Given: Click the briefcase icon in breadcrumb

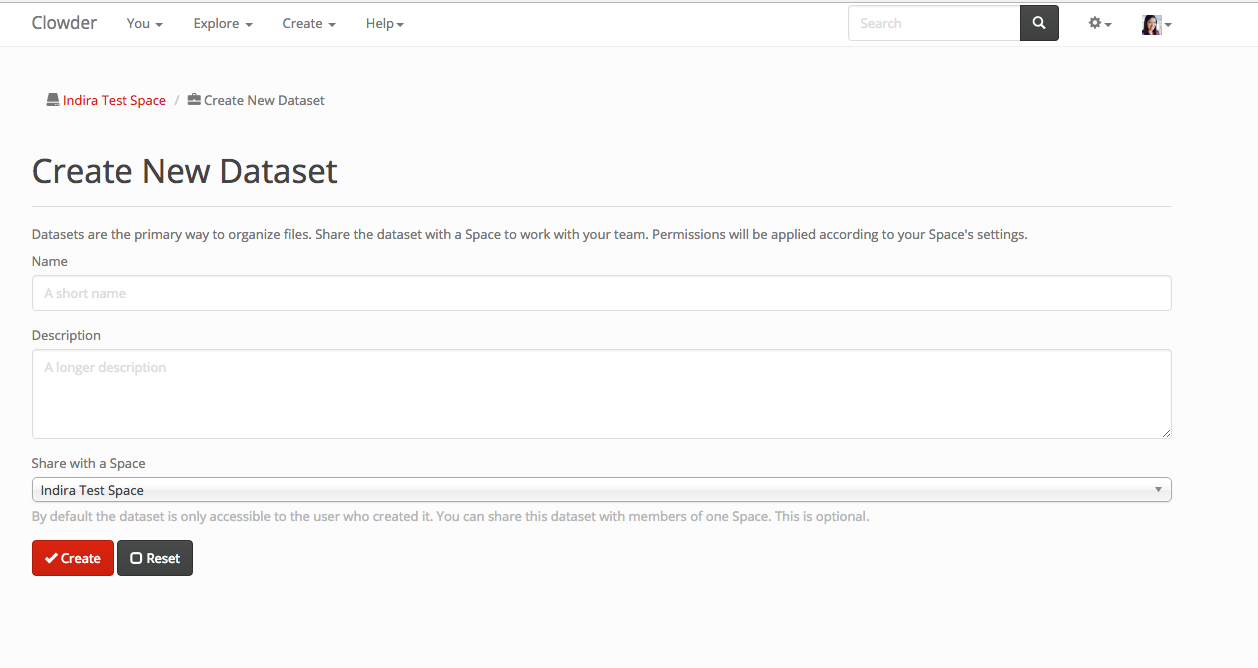Looking at the screenshot, I should click(194, 100).
